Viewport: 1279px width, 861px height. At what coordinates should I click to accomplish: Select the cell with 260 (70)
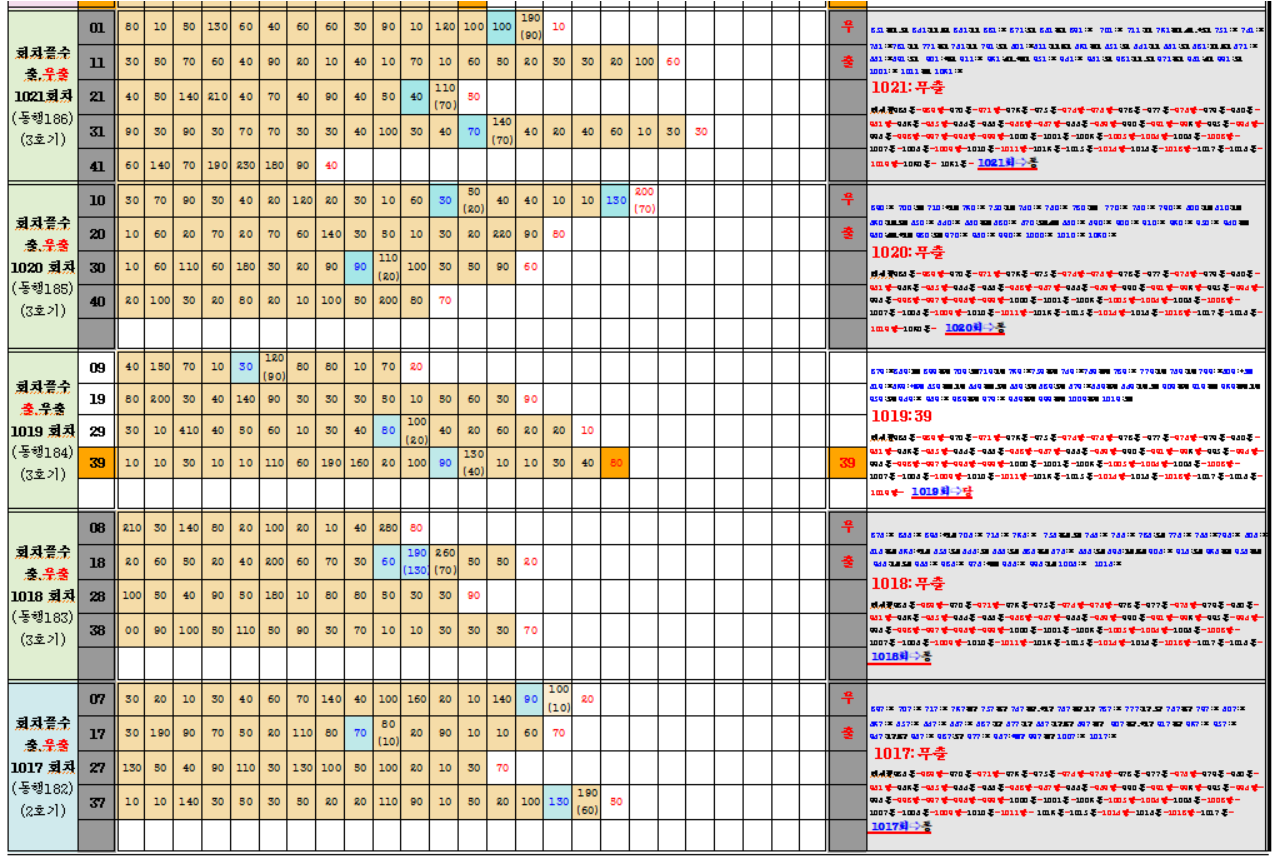(x=445, y=561)
